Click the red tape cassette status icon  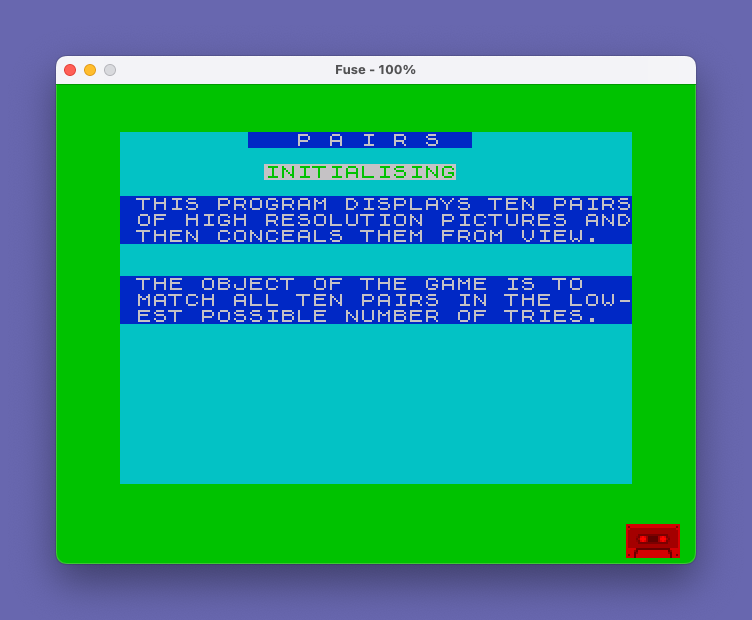coord(653,541)
